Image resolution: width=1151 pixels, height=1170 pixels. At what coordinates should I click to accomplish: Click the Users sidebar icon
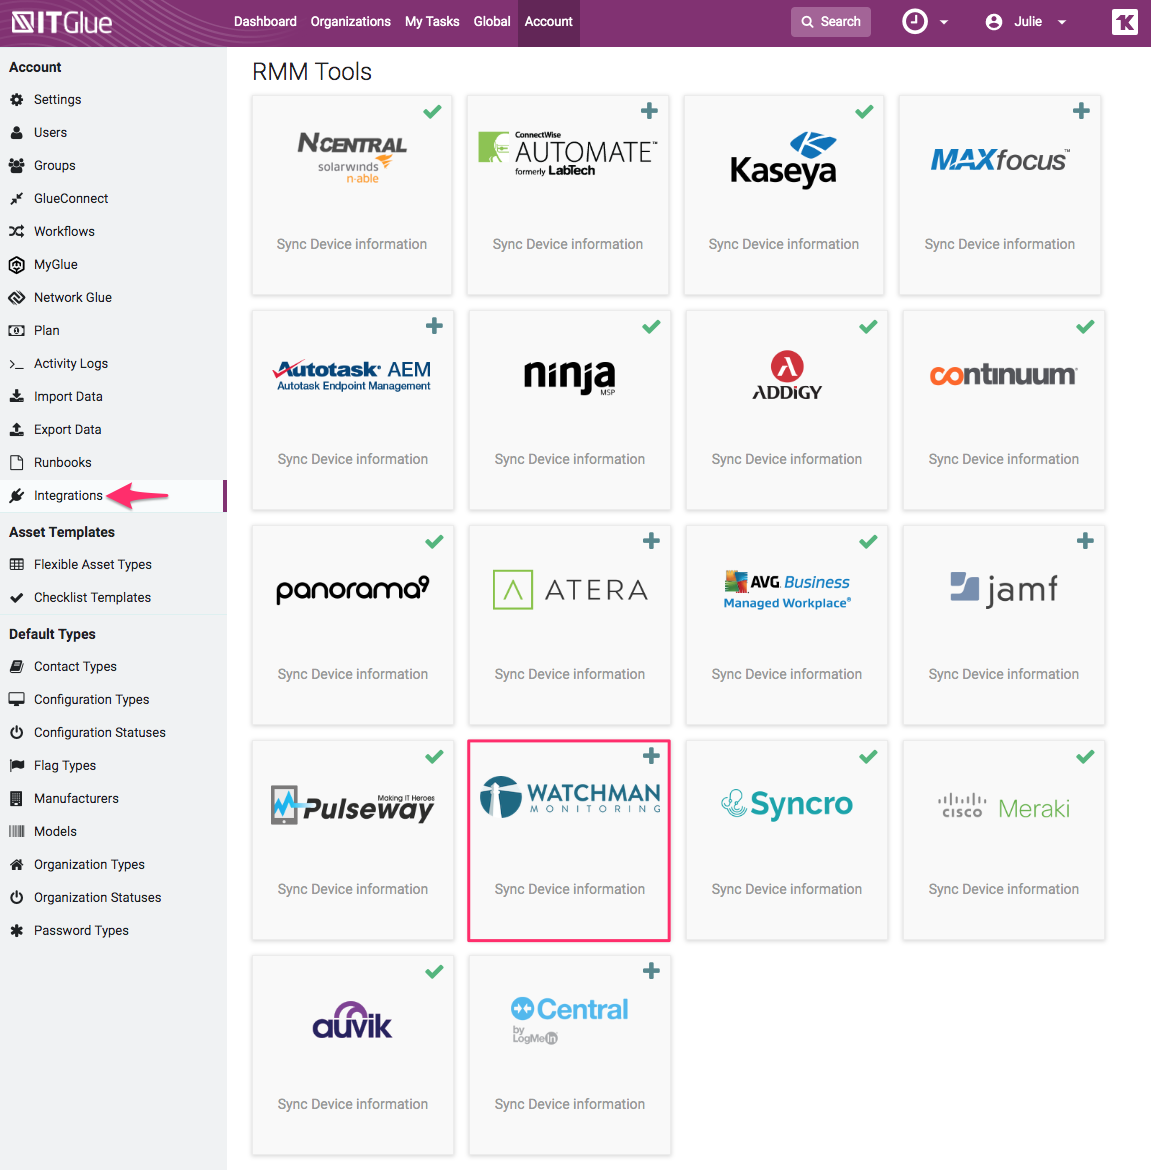click(x=16, y=133)
